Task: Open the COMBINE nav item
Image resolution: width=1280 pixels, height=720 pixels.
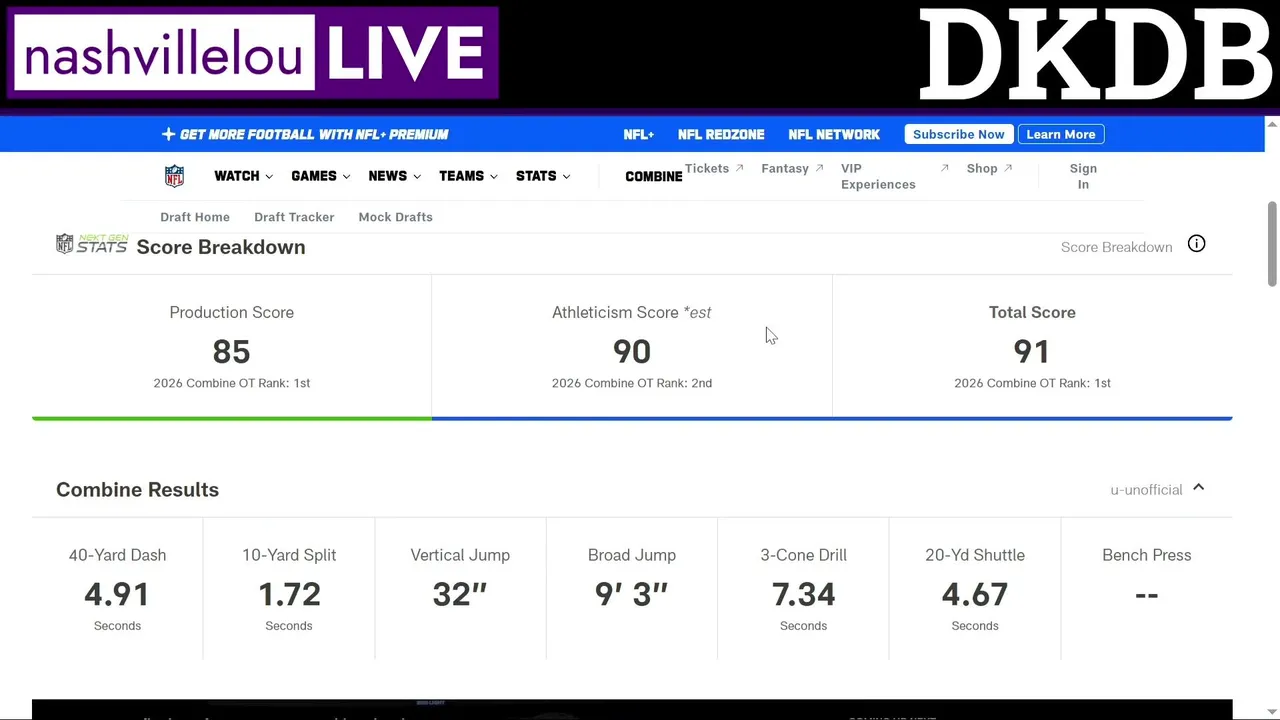Action: pyautogui.click(x=653, y=176)
